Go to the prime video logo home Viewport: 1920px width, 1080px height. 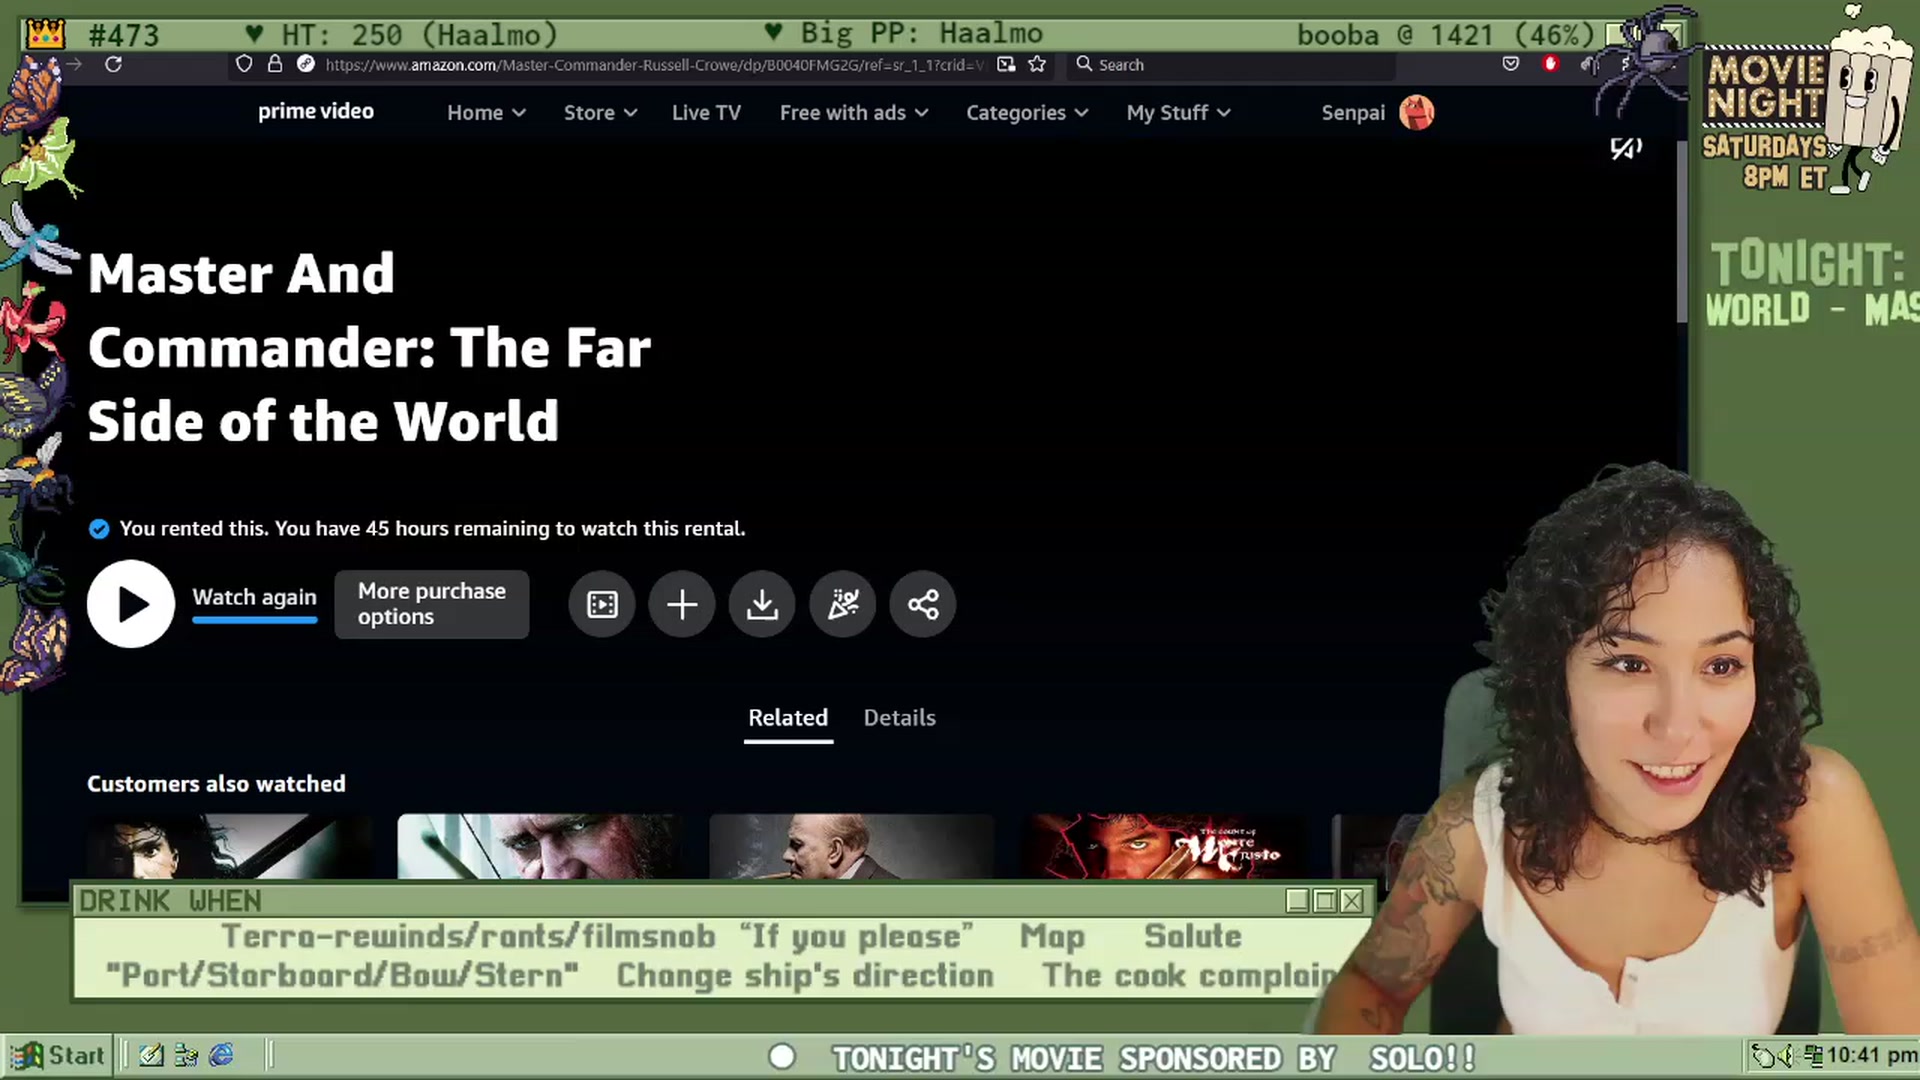[x=316, y=112]
